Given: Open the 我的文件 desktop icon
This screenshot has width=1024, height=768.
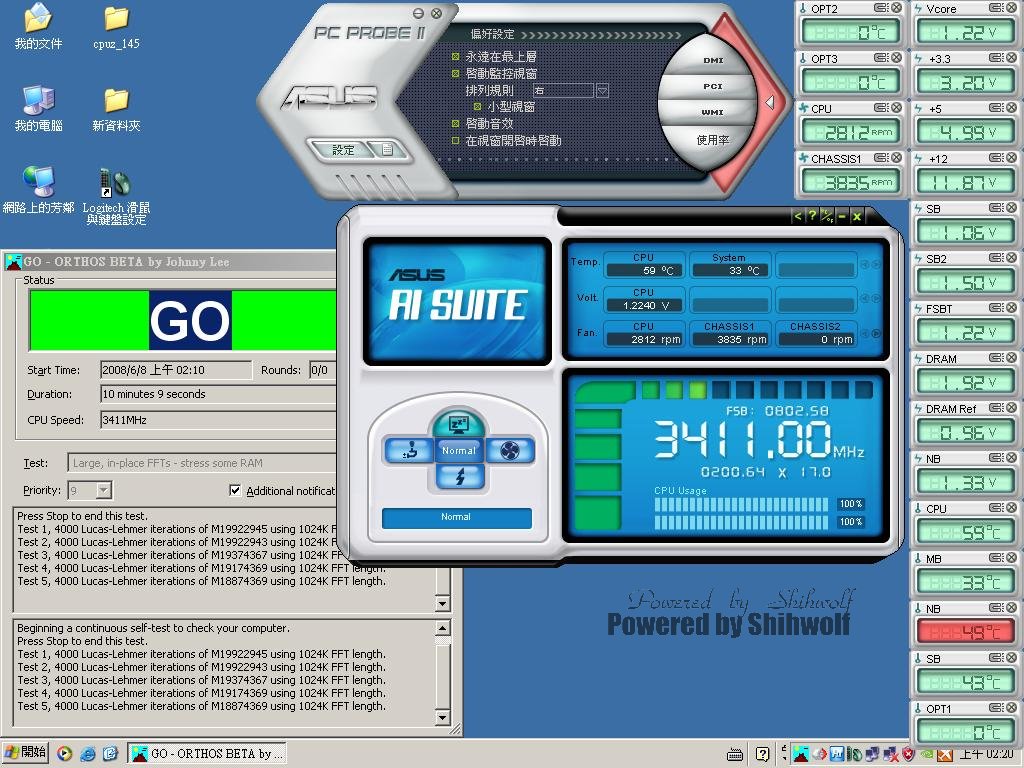Looking at the screenshot, I should pos(38,27).
